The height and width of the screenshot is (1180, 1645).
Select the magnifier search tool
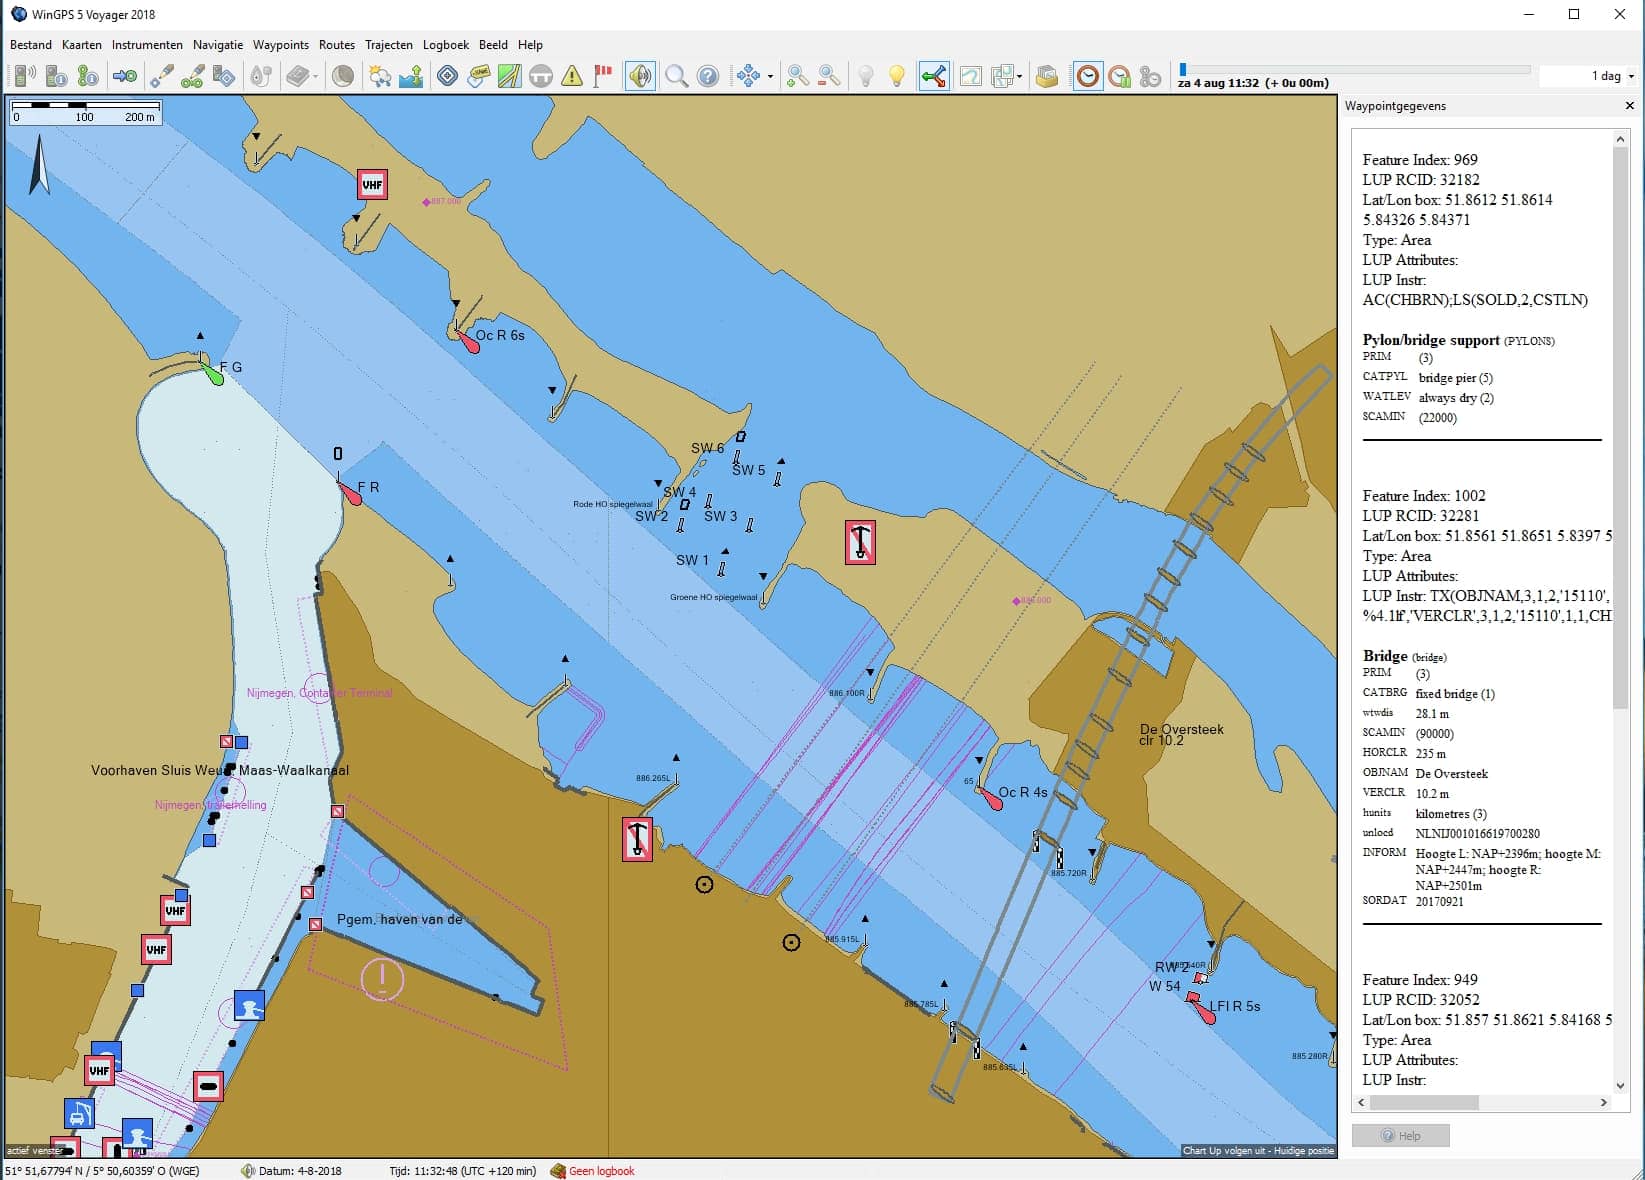pos(677,76)
